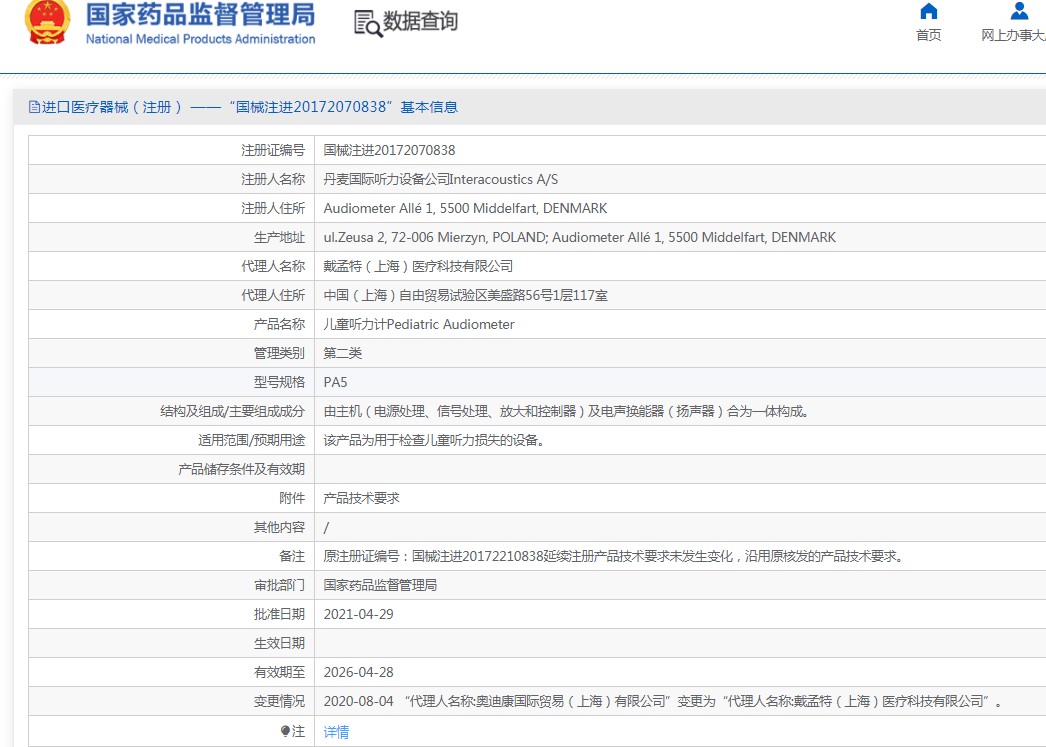This screenshot has height=747, width=1046.
Task: Click the bulb icon beside 注
Action: point(286,731)
